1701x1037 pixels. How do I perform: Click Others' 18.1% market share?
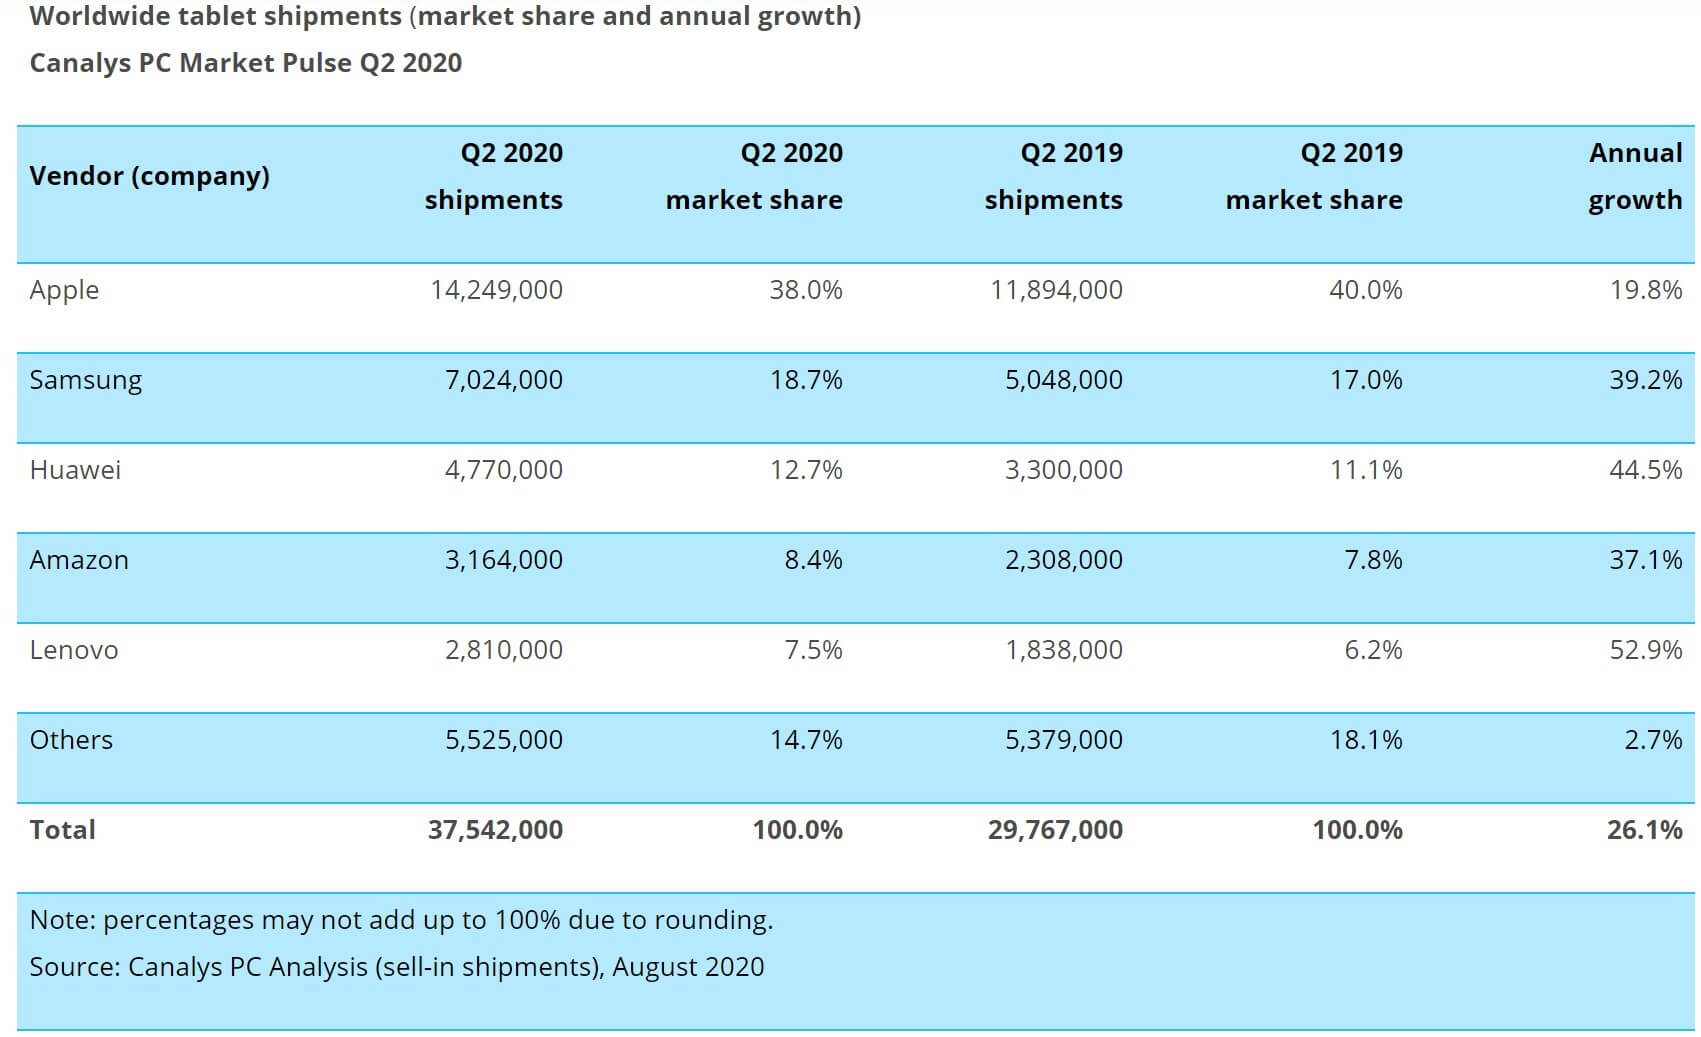[1366, 740]
